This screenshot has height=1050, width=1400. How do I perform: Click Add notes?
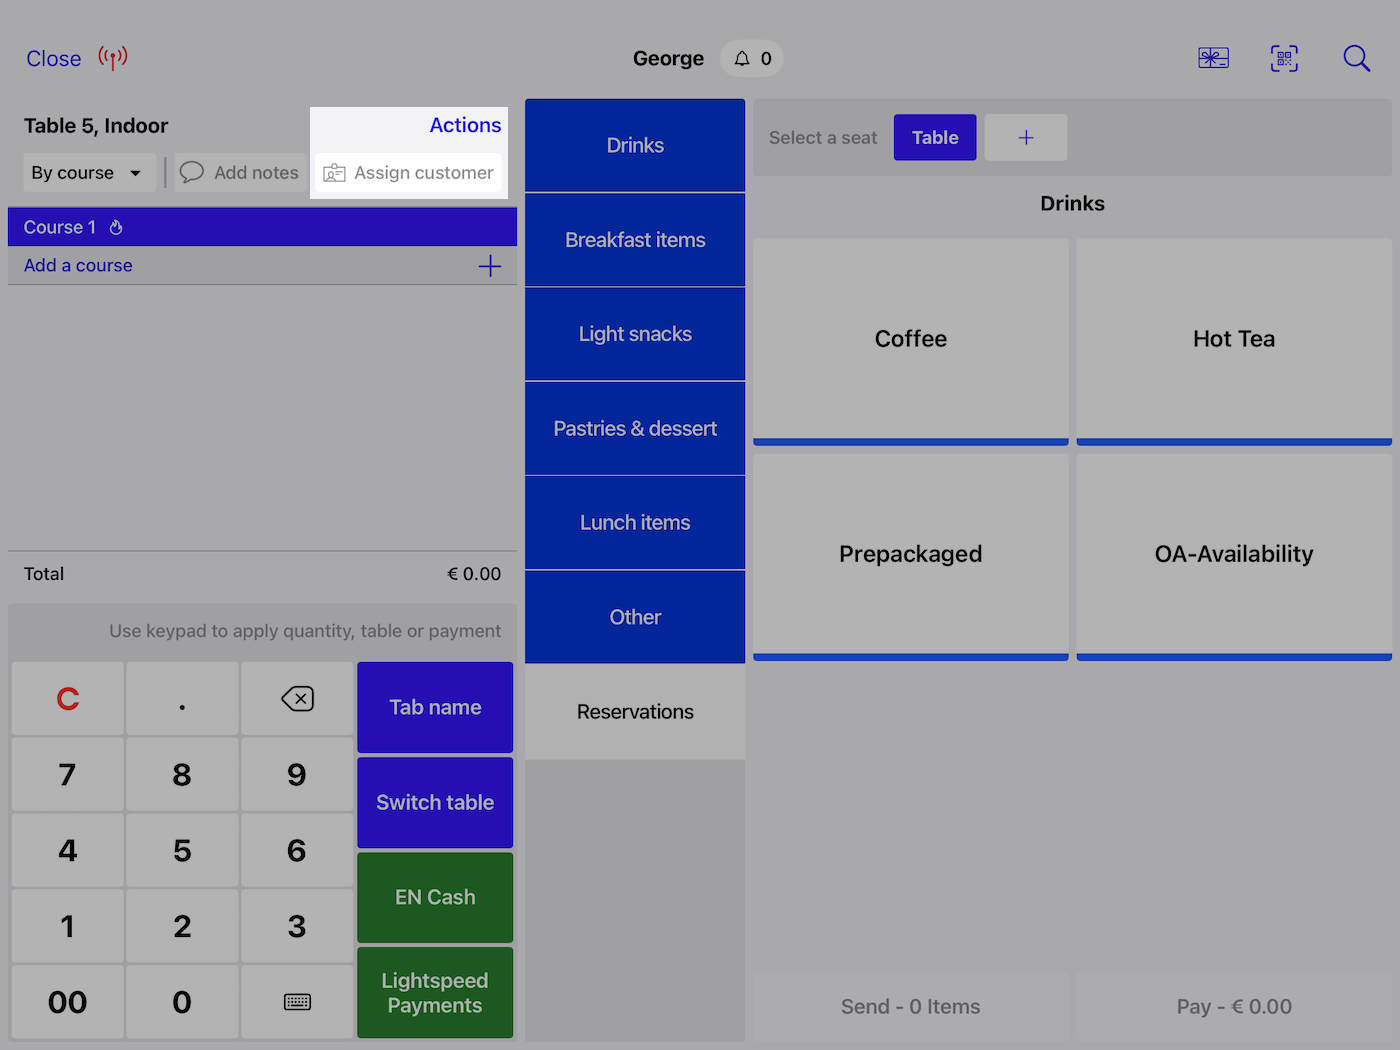(239, 173)
